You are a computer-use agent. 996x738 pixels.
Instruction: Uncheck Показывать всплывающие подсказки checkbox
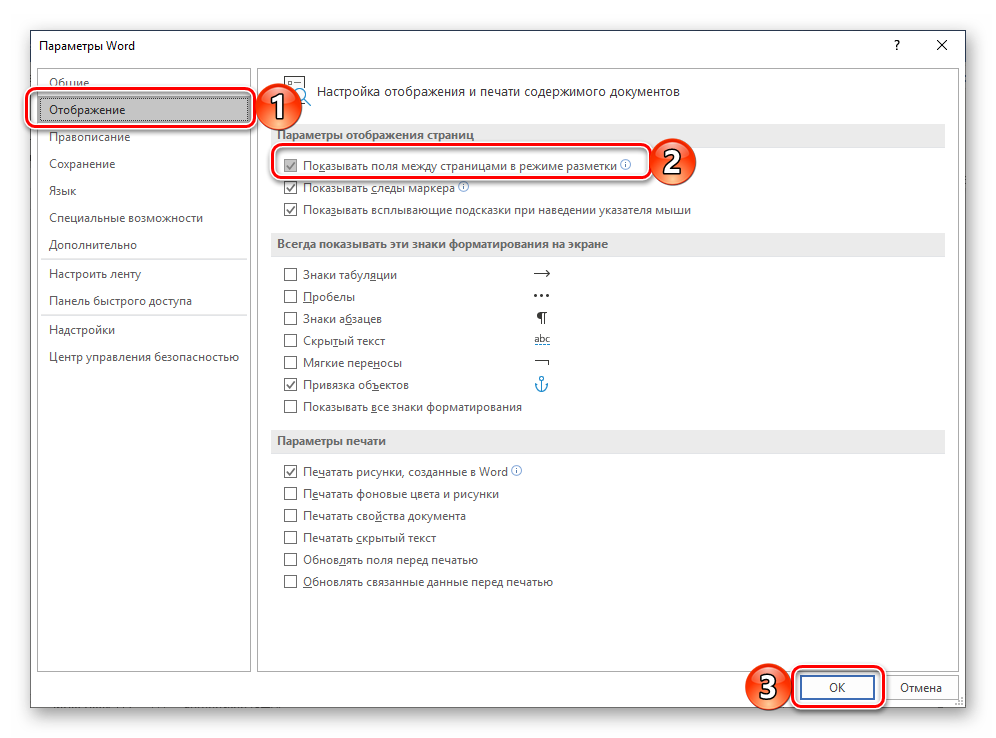[x=290, y=210]
